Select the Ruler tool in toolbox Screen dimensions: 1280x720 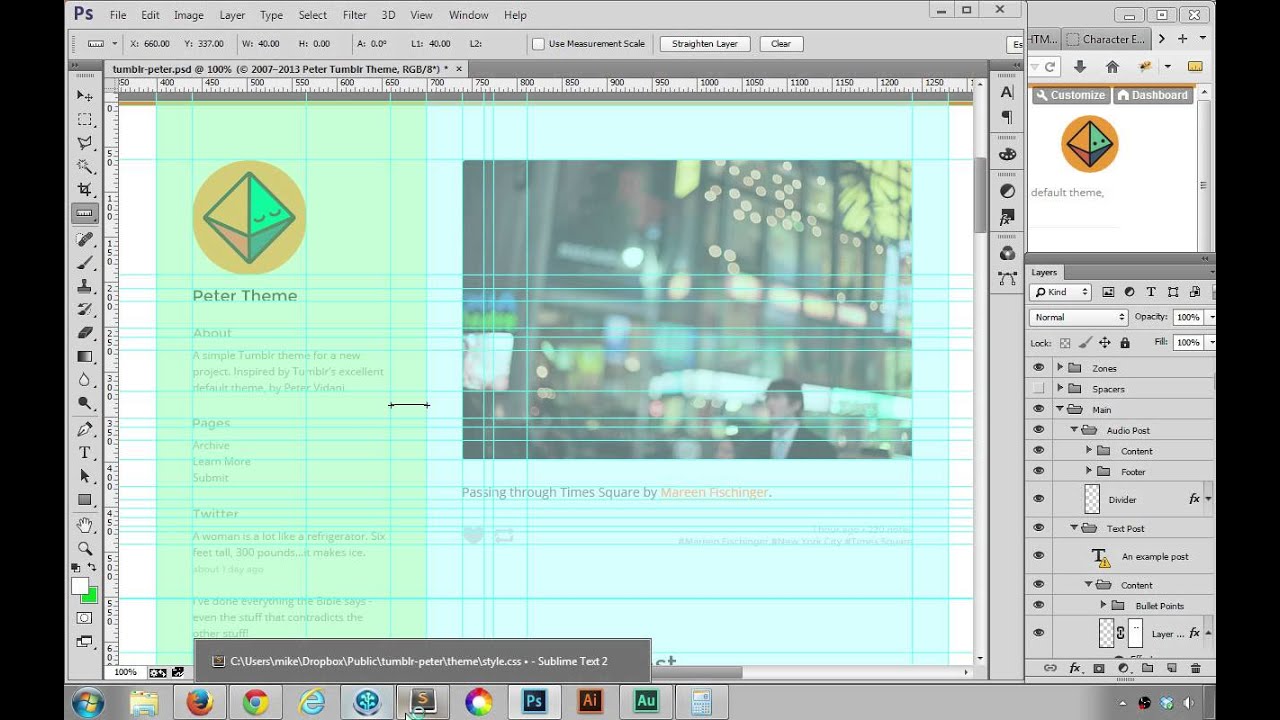pos(85,213)
